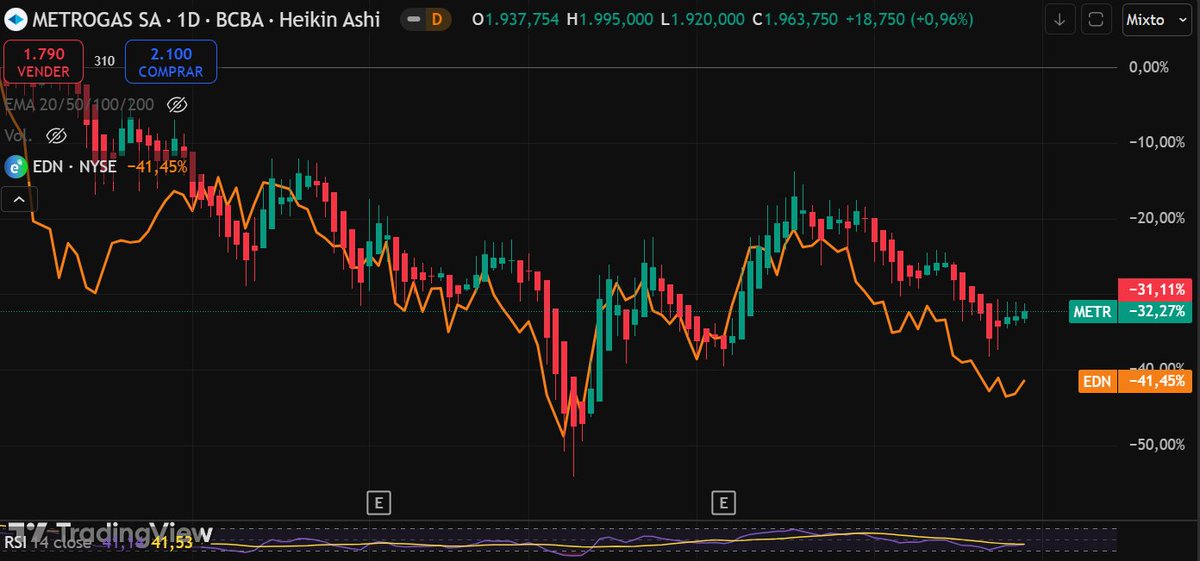Screen dimensions: 1200x561
Task: Select the EMA 20/50/100/200 indicator label
Action: [x=80, y=105]
